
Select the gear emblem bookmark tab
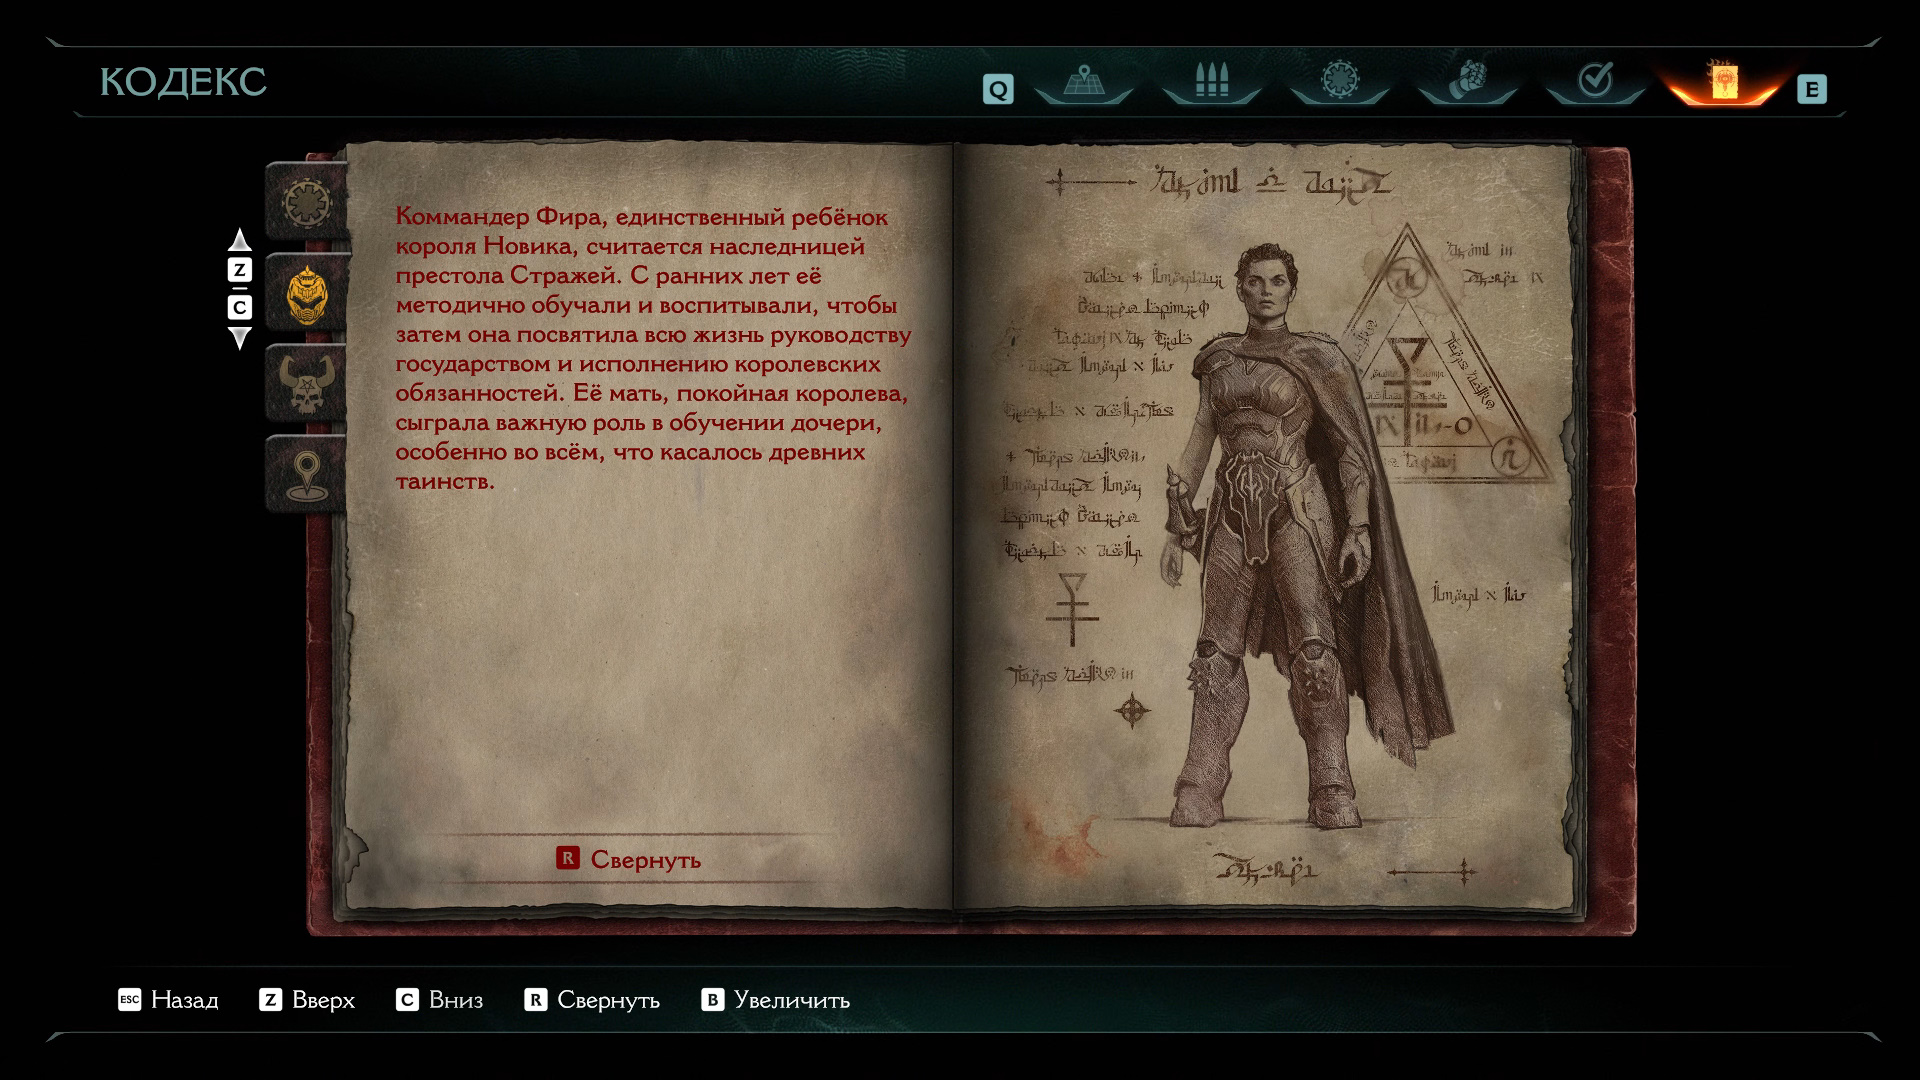307,203
